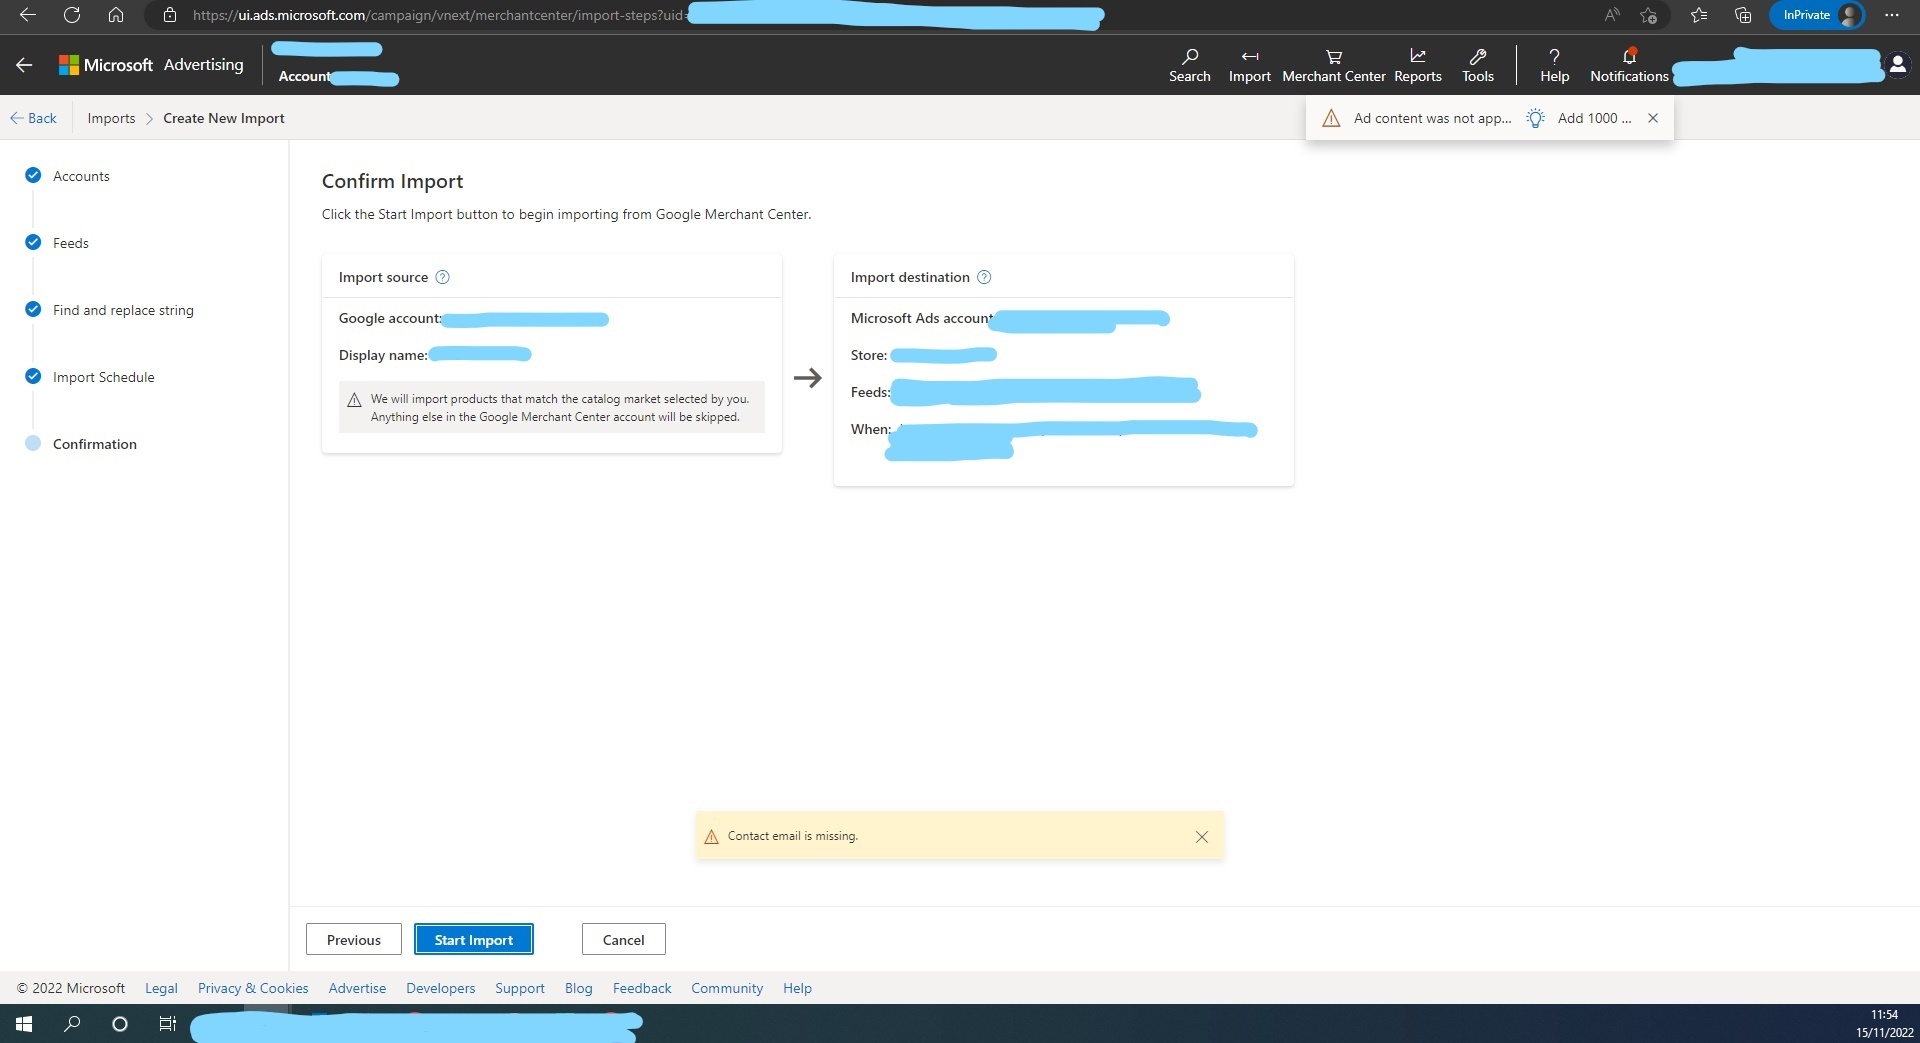
Task: Open the user account avatar icon
Action: [x=1897, y=65]
